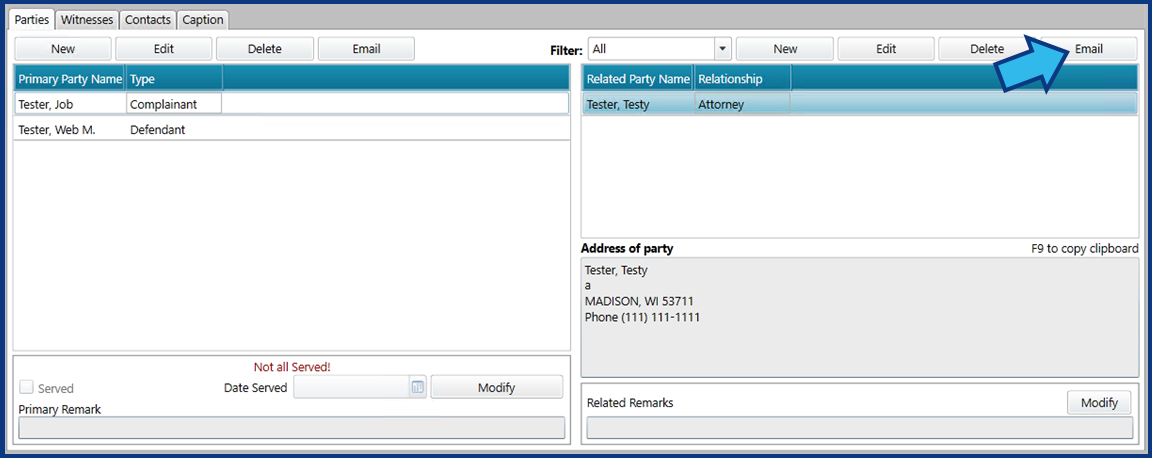1153x459 pixels.
Task: Toggle the Served checkbox
Action: [x=26, y=388]
